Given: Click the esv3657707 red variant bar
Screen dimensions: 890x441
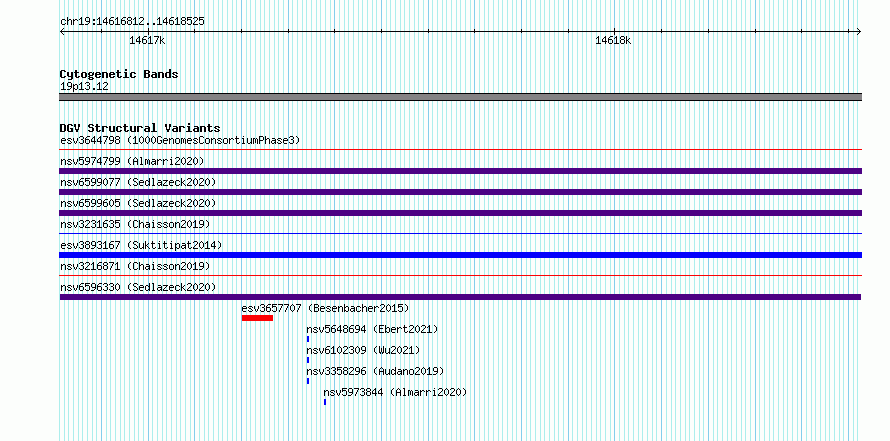Looking at the screenshot, I should (x=257, y=318).
